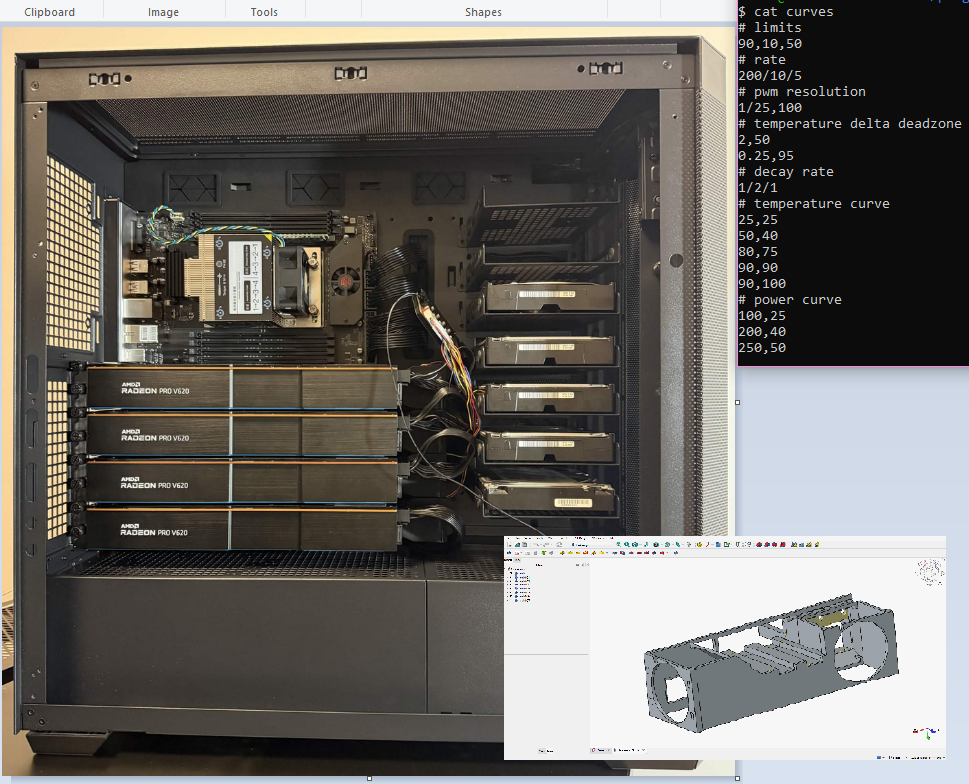Select the Clipboard ribbon group label
The width and height of the screenshot is (969, 784).
pyautogui.click(x=49, y=12)
